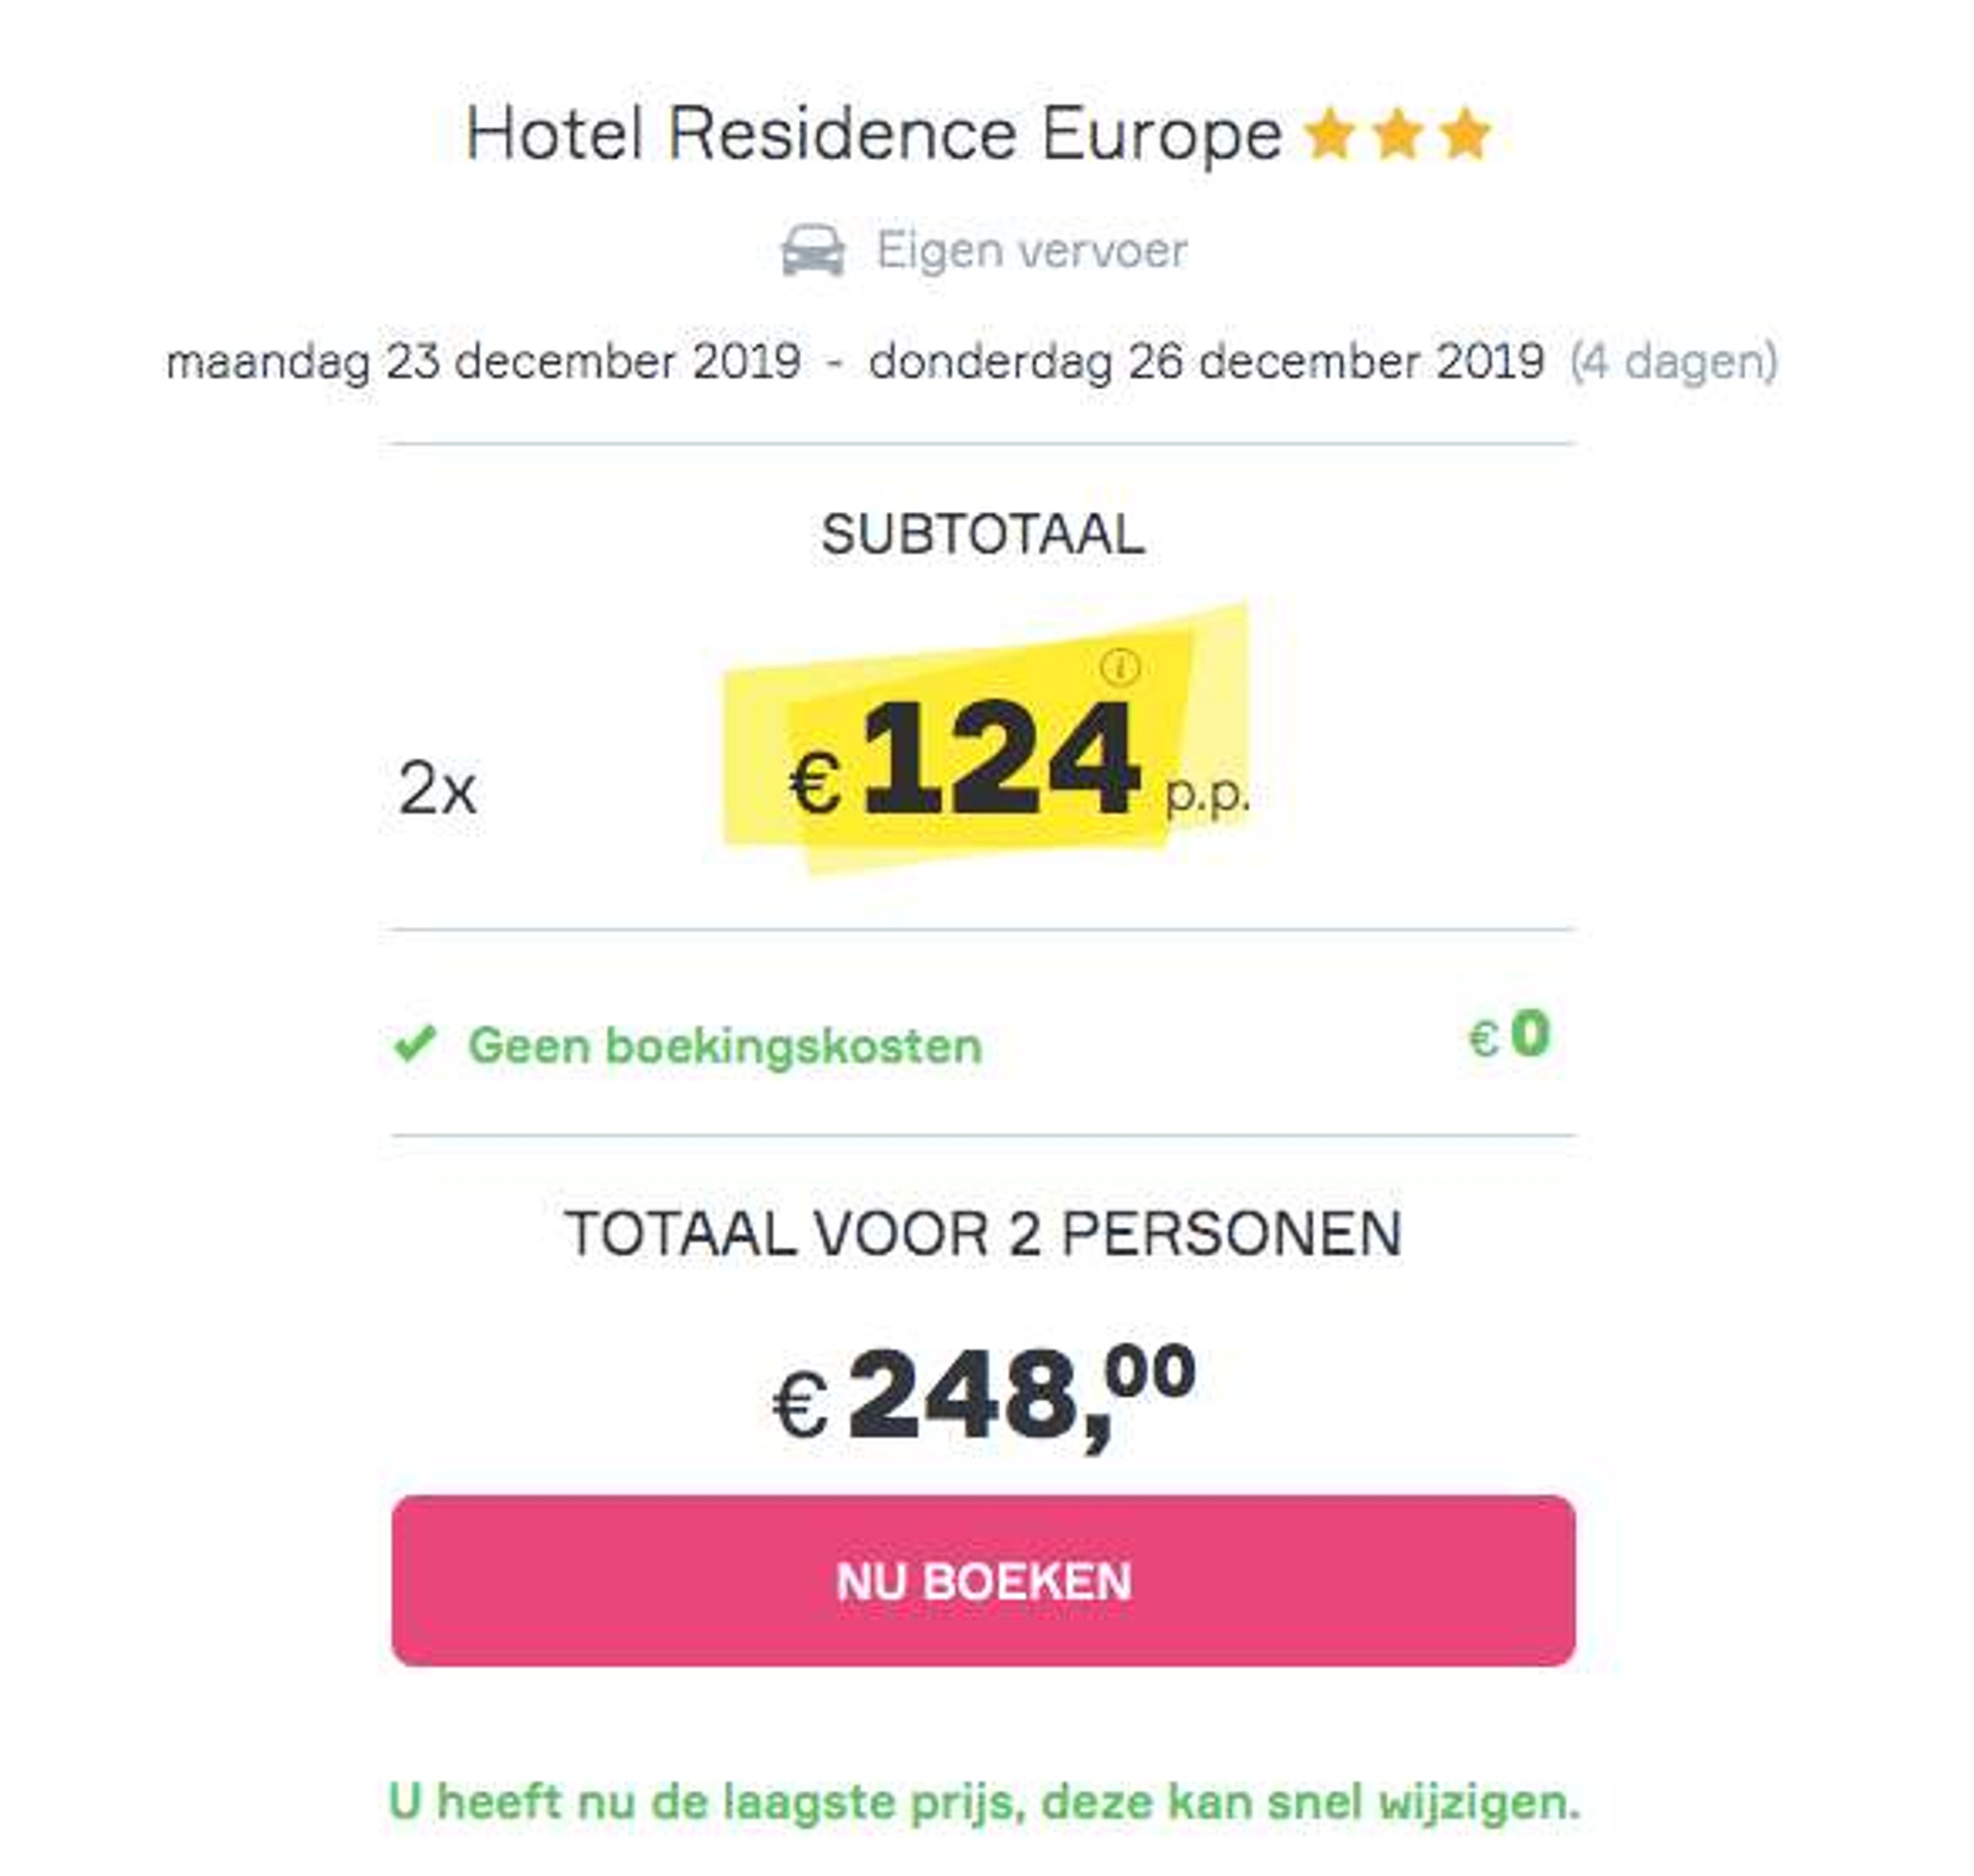Open the Hotel Residence Europe title
The image size is (1974, 1876).
(874, 134)
